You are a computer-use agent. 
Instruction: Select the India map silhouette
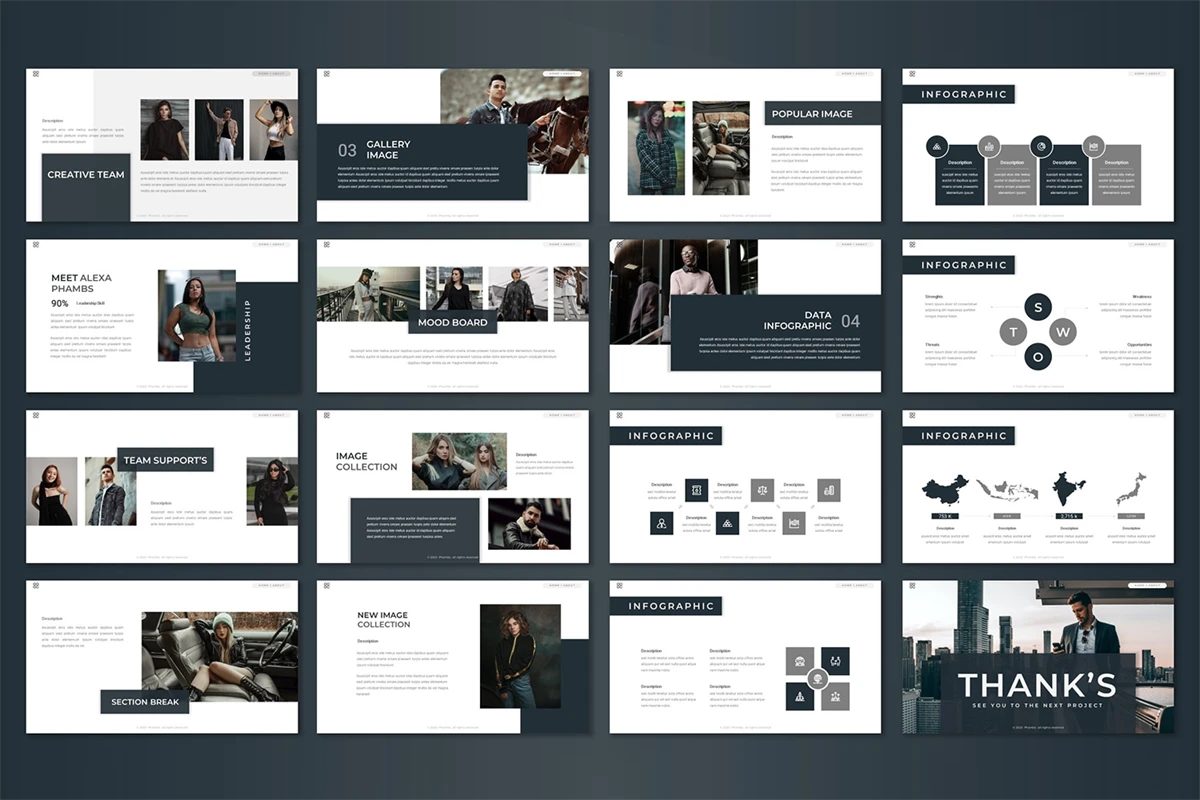1068,490
